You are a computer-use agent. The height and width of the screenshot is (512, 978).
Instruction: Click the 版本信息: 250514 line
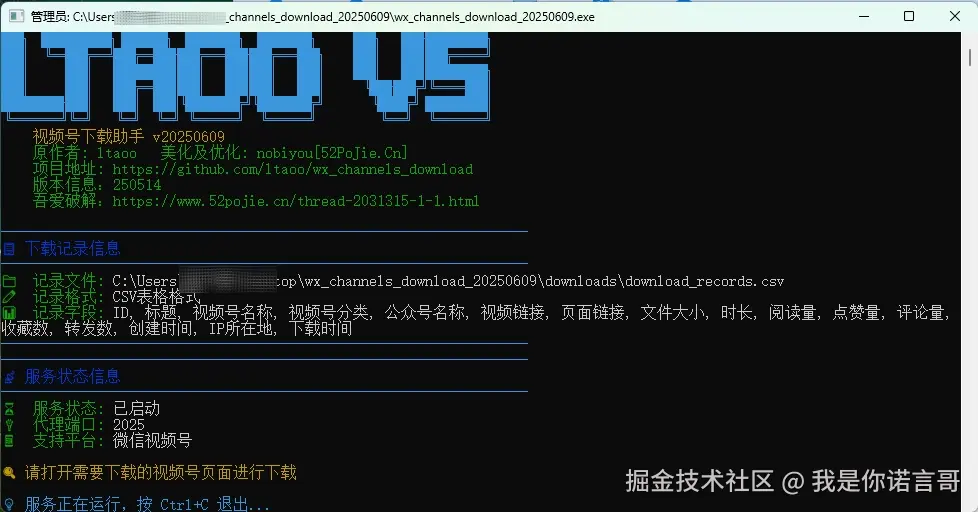[x=97, y=185]
